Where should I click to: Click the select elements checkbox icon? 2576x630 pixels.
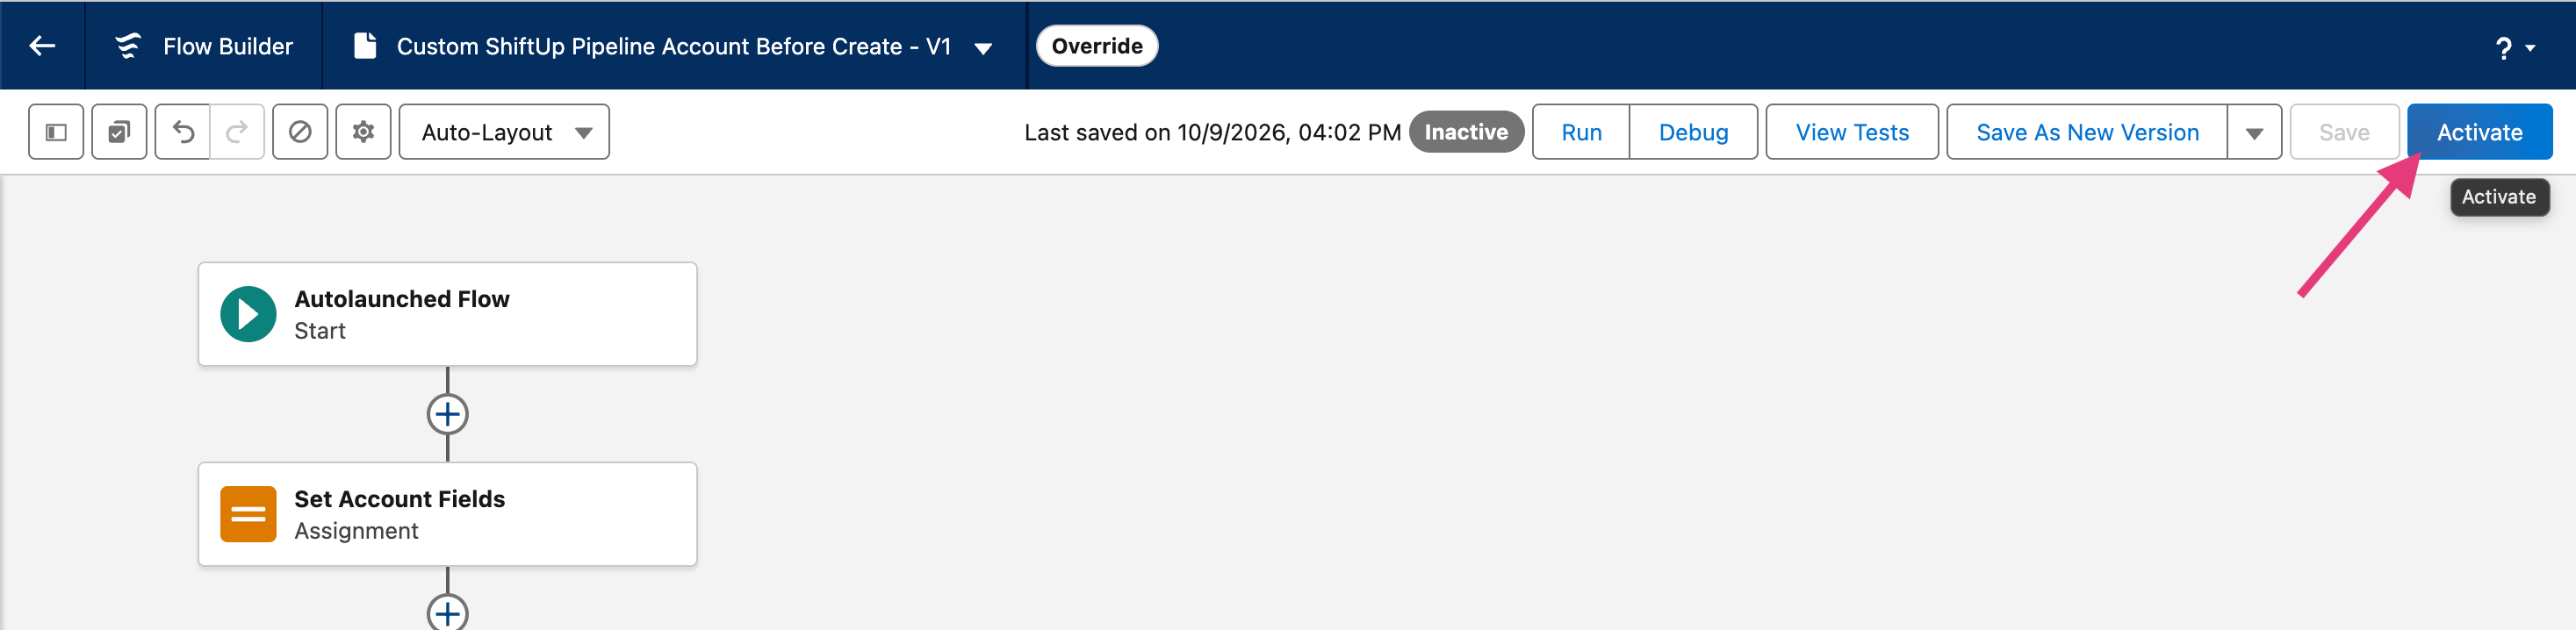tap(119, 132)
